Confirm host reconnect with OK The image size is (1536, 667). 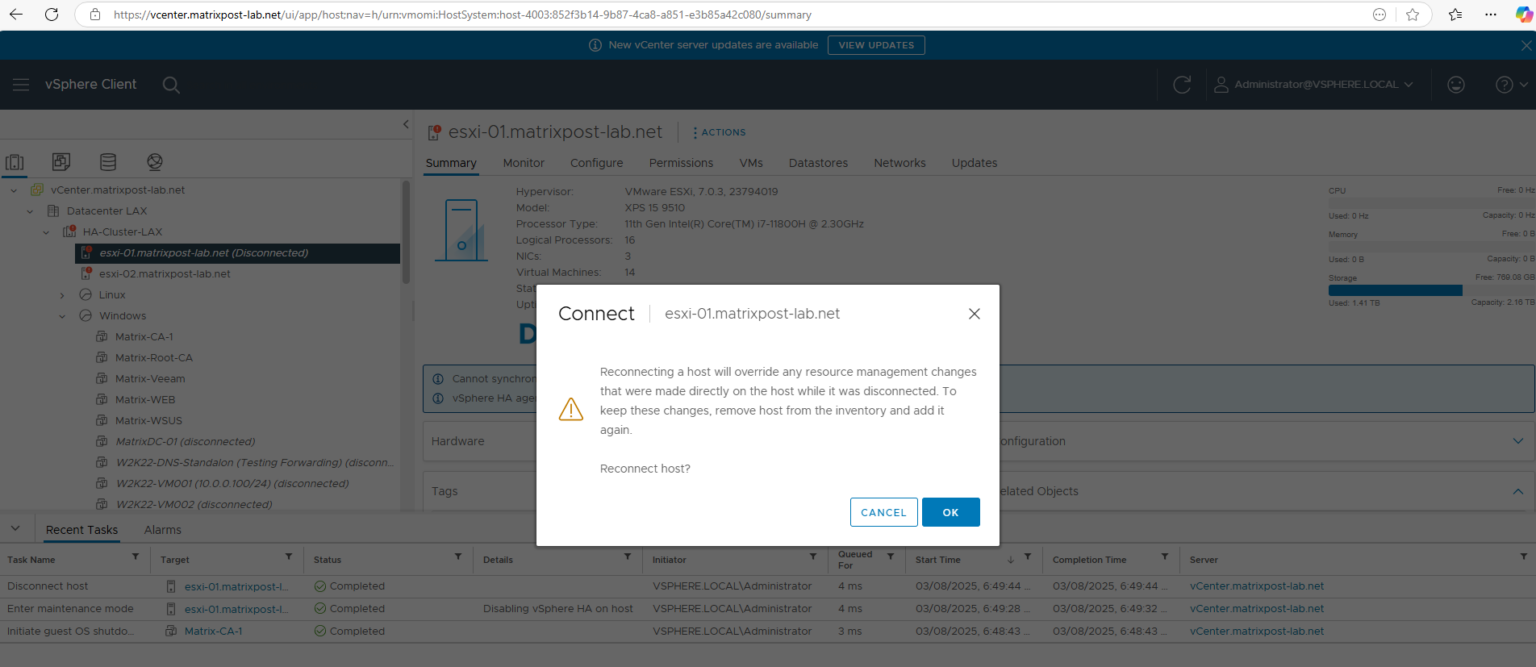(950, 511)
